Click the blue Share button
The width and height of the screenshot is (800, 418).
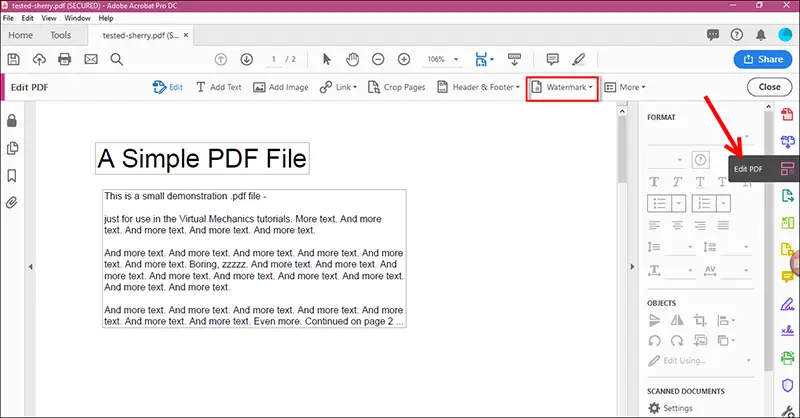pyautogui.click(x=763, y=59)
